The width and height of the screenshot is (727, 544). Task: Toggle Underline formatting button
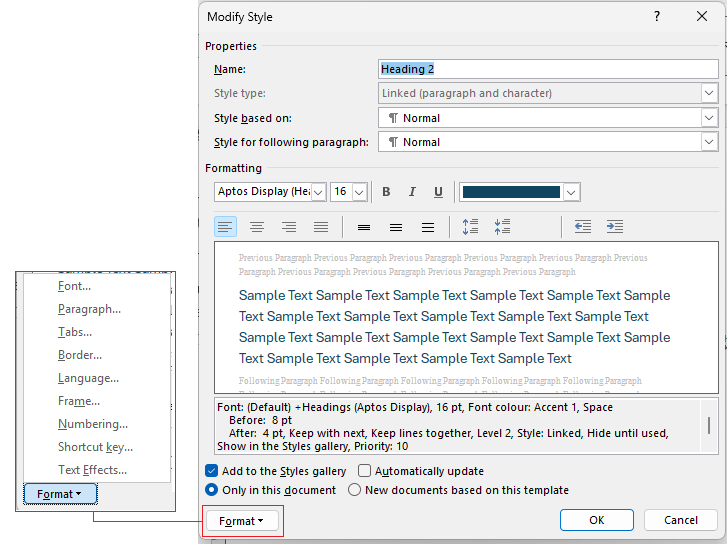tap(438, 192)
